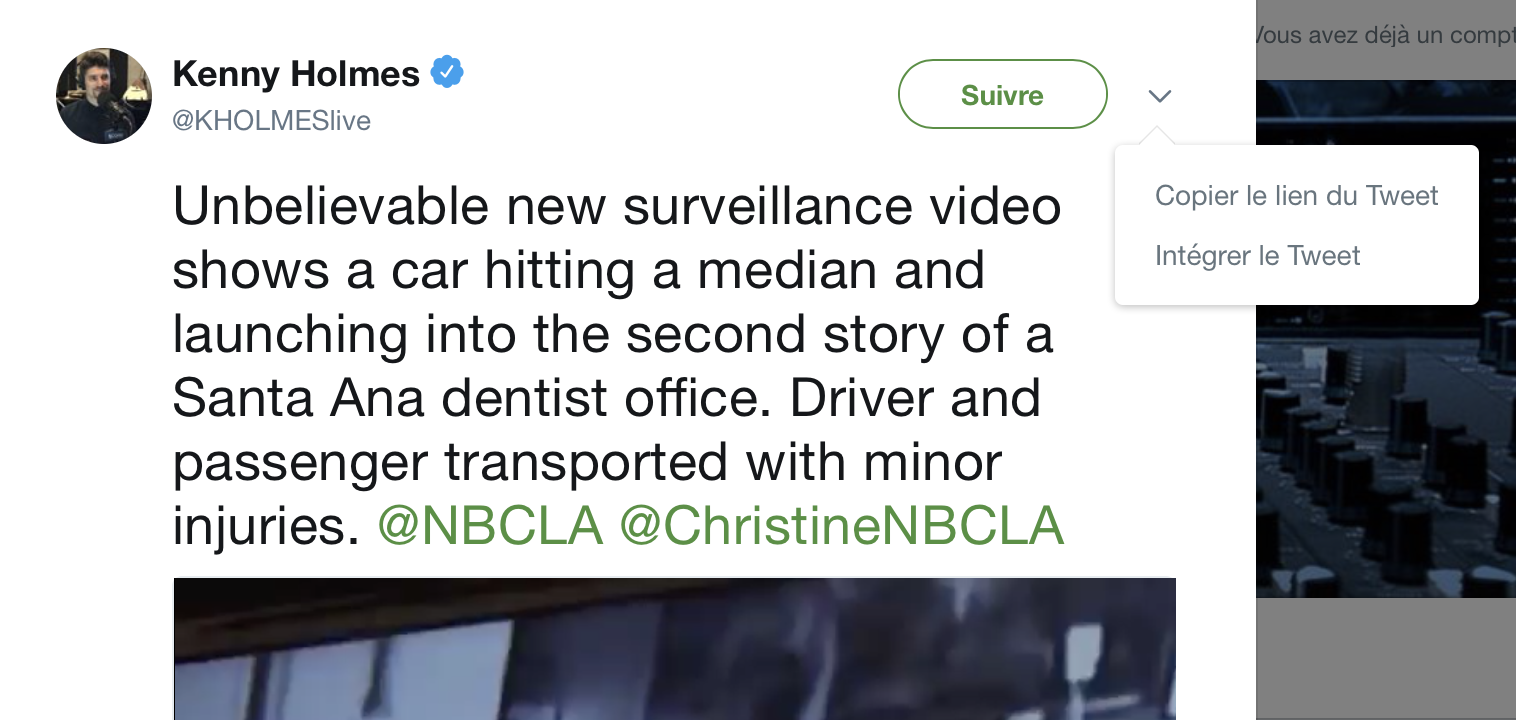Choose 'Intégrer le Tweet' option
This screenshot has height=720, width=1516.
click(x=1257, y=256)
